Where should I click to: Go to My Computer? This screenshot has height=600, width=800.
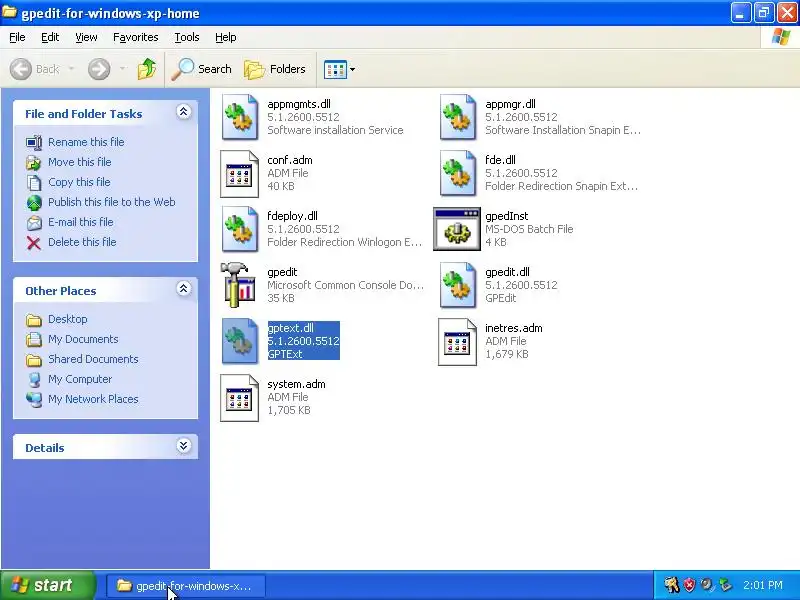coord(80,379)
